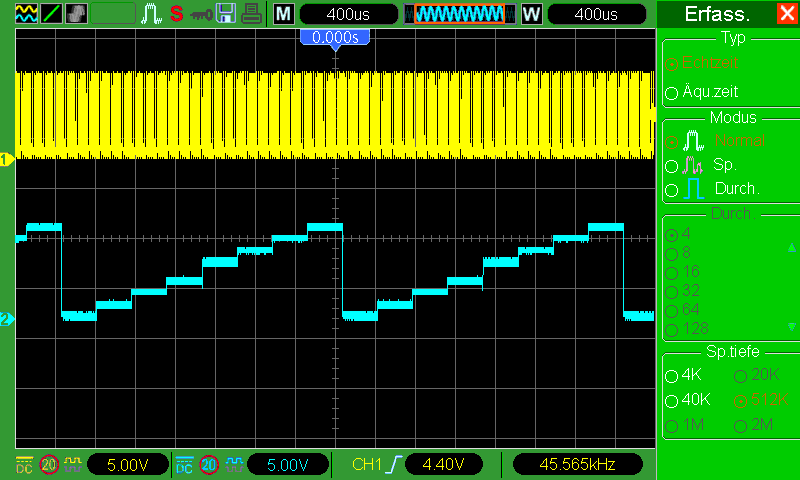Select the green line vector icon

pos(52,14)
